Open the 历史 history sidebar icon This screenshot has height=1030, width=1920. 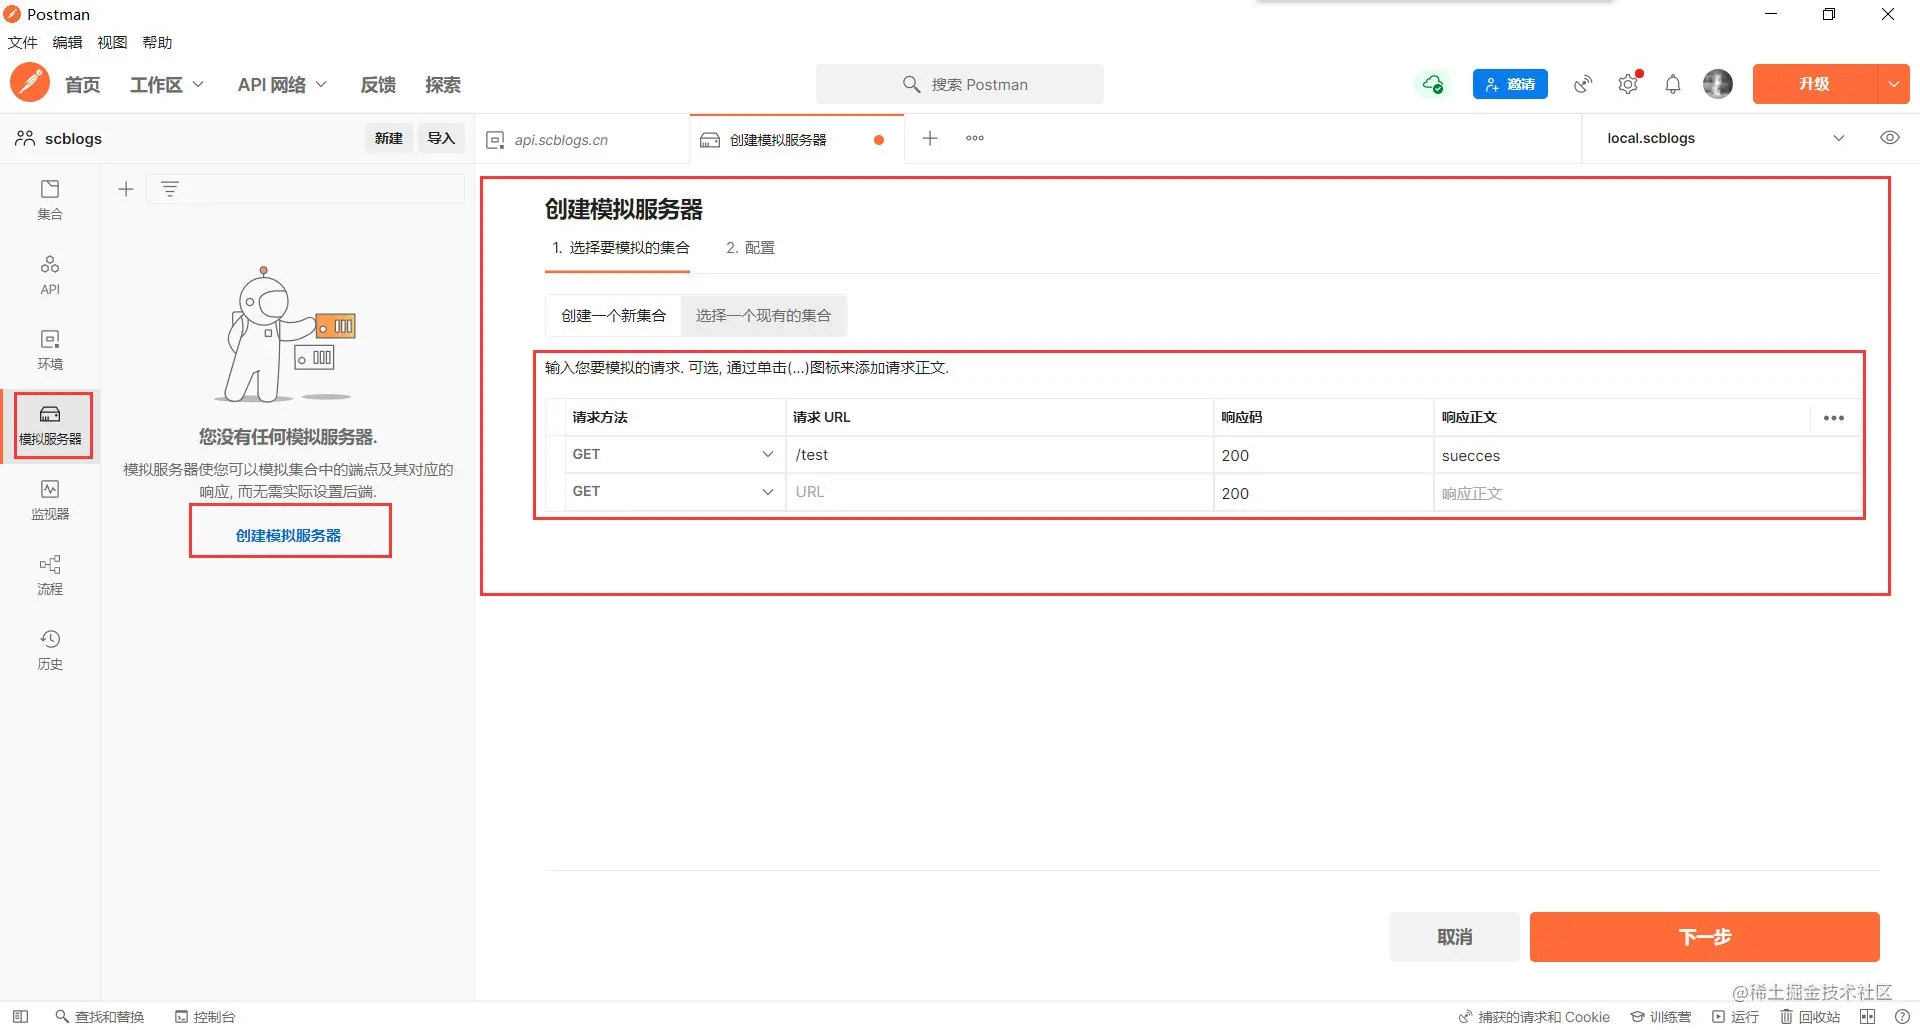50,650
